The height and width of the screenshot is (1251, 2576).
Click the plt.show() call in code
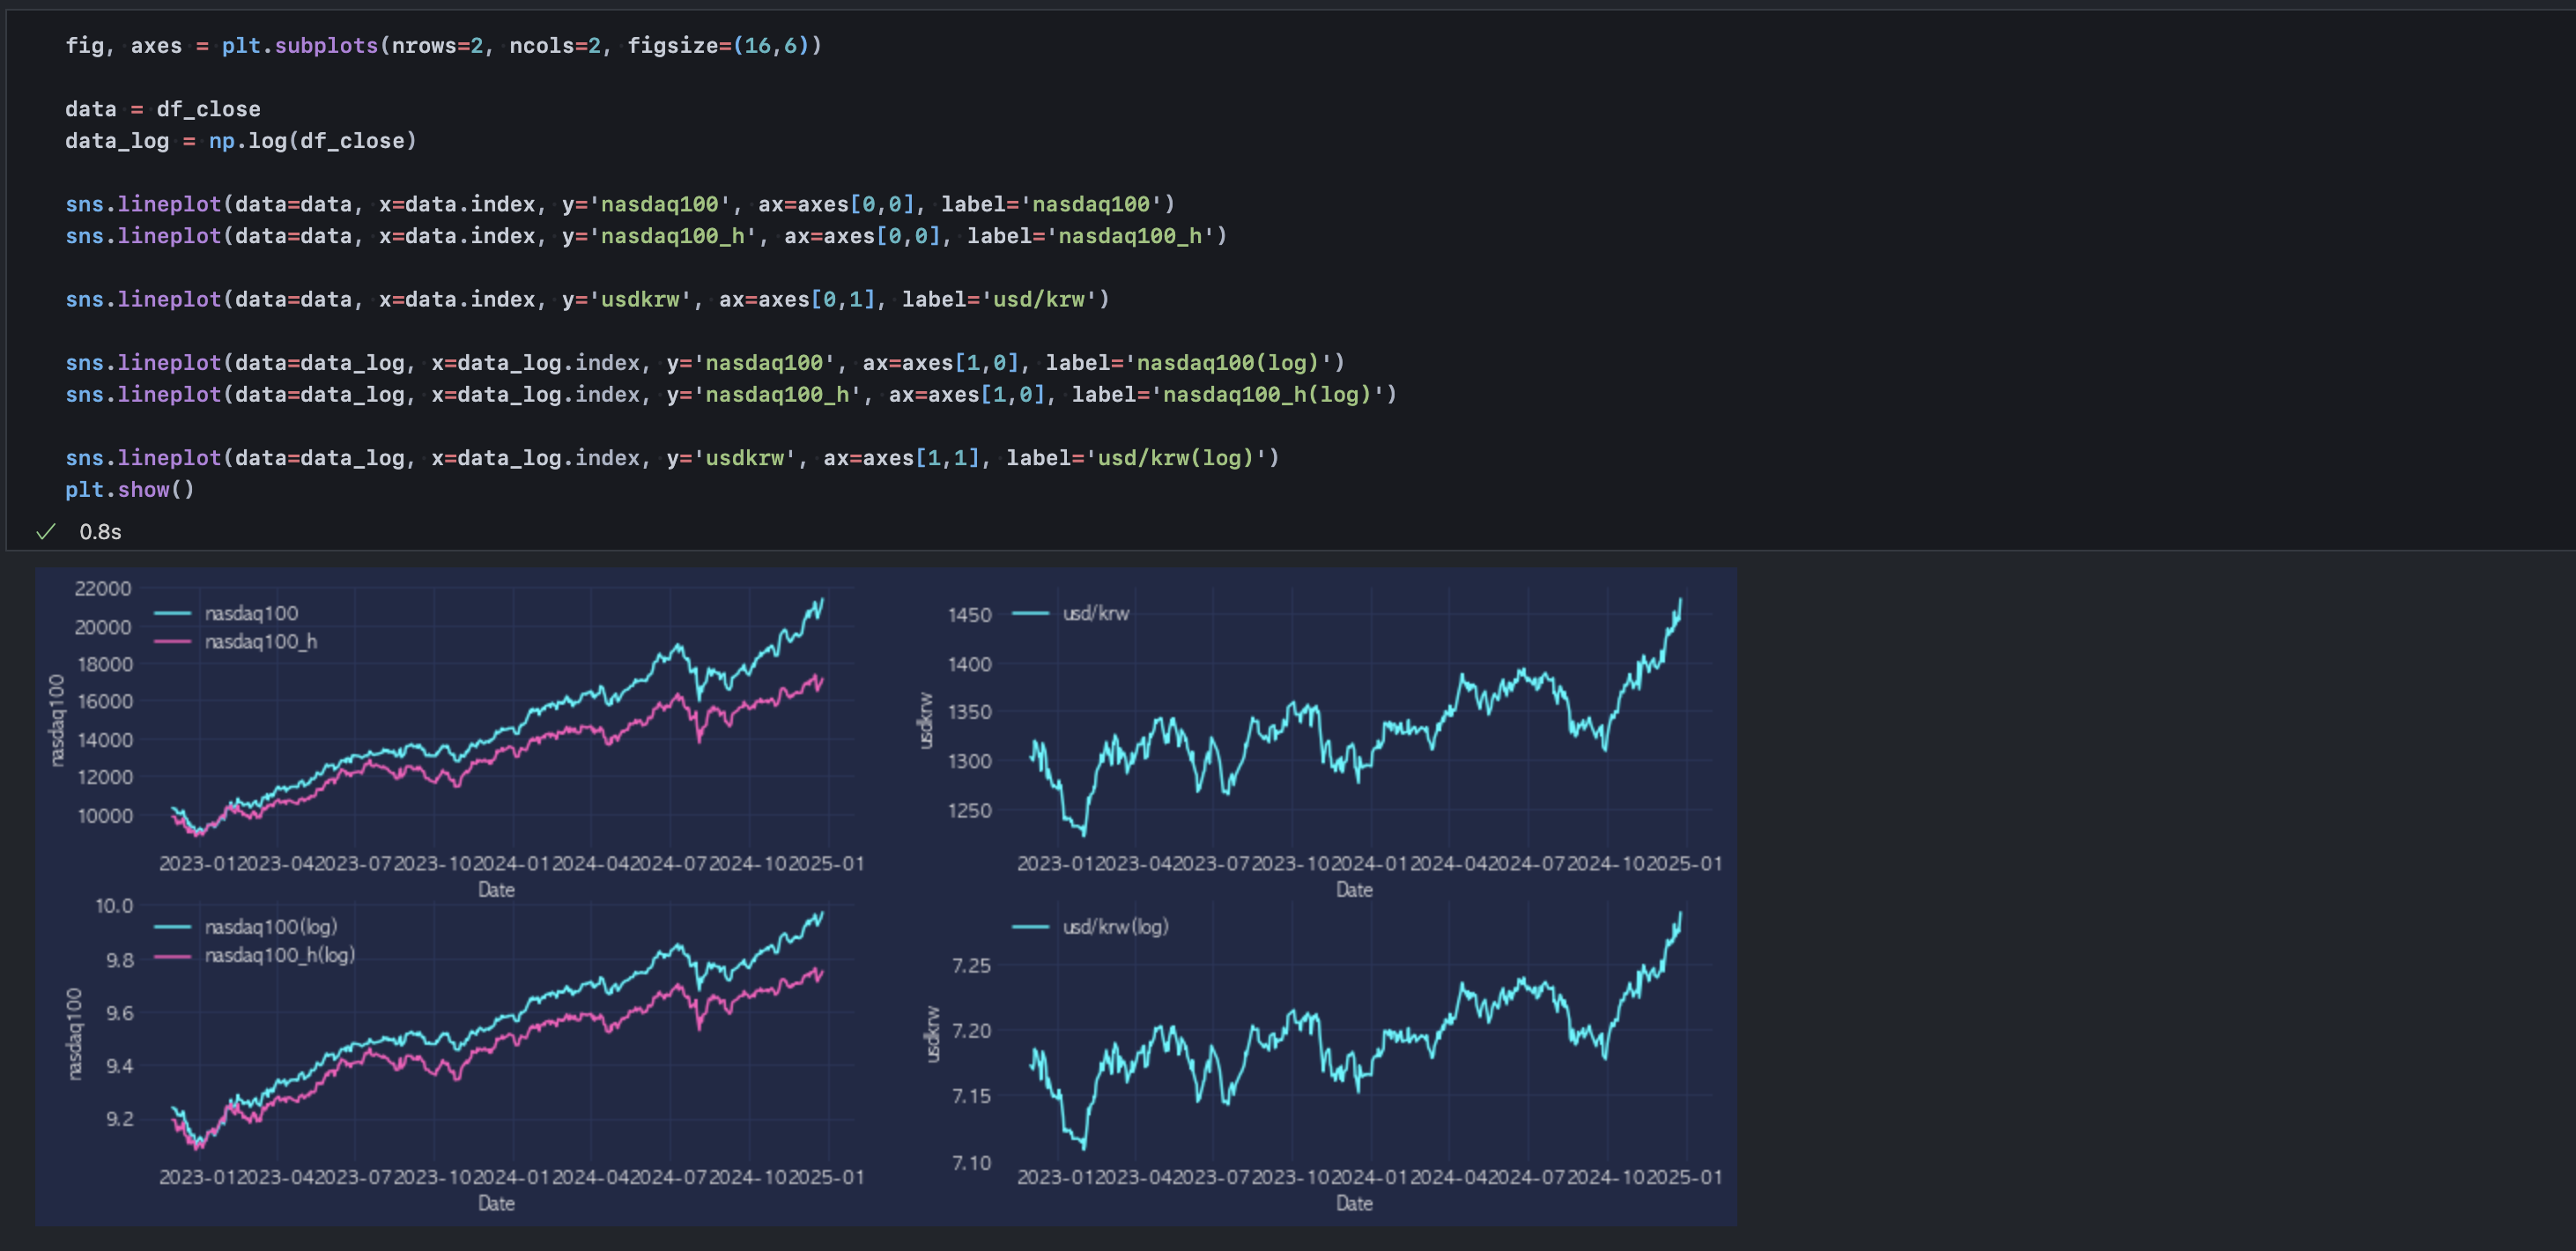coord(129,490)
